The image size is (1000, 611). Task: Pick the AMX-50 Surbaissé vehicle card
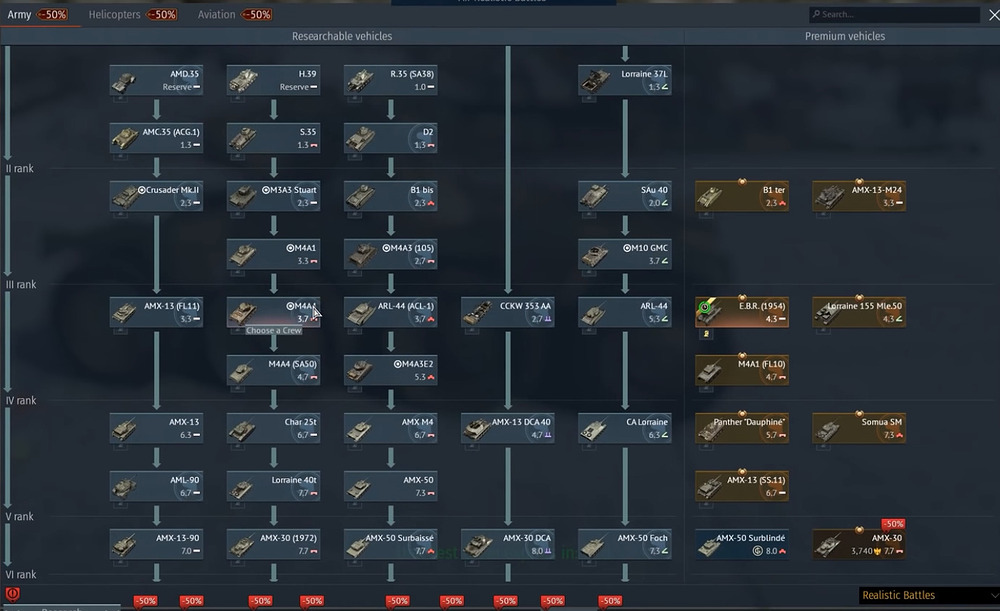(x=390, y=544)
